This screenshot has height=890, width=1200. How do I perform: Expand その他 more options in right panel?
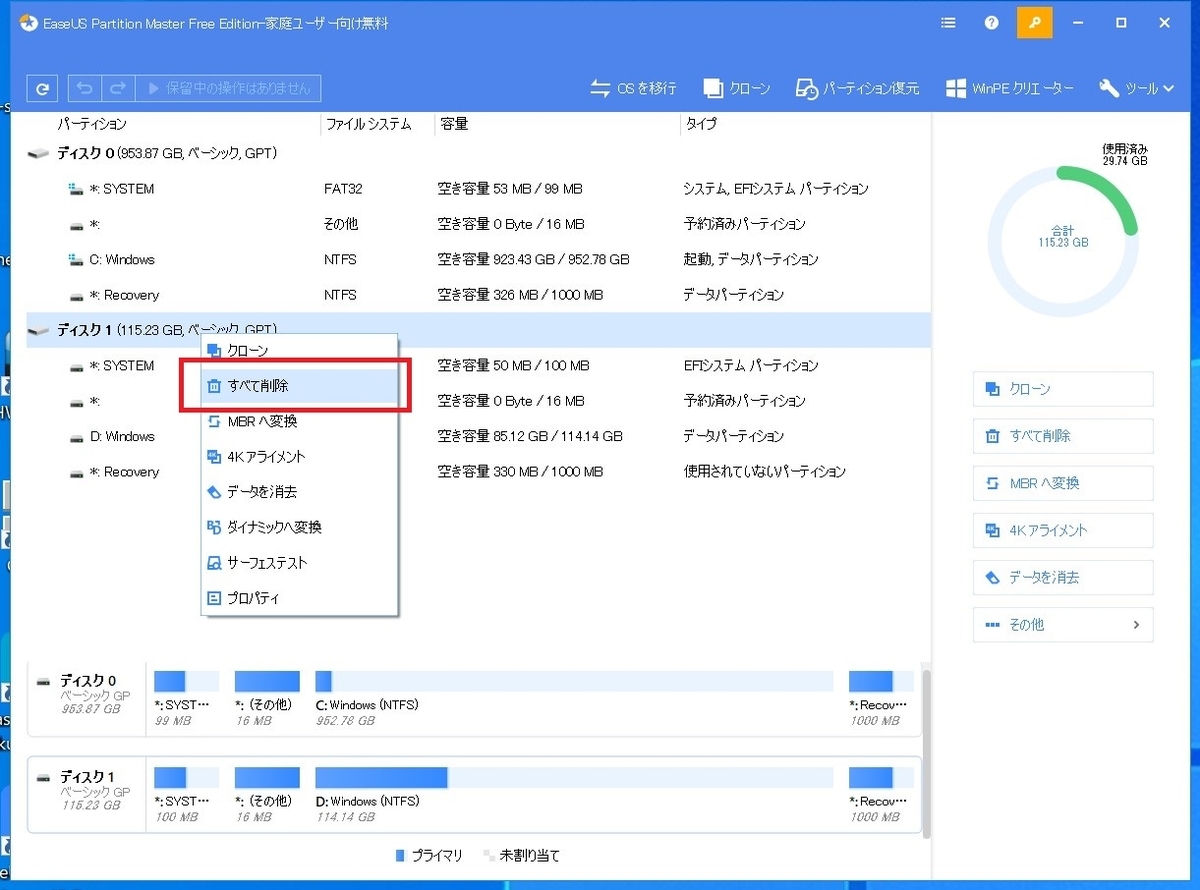coord(1063,624)
